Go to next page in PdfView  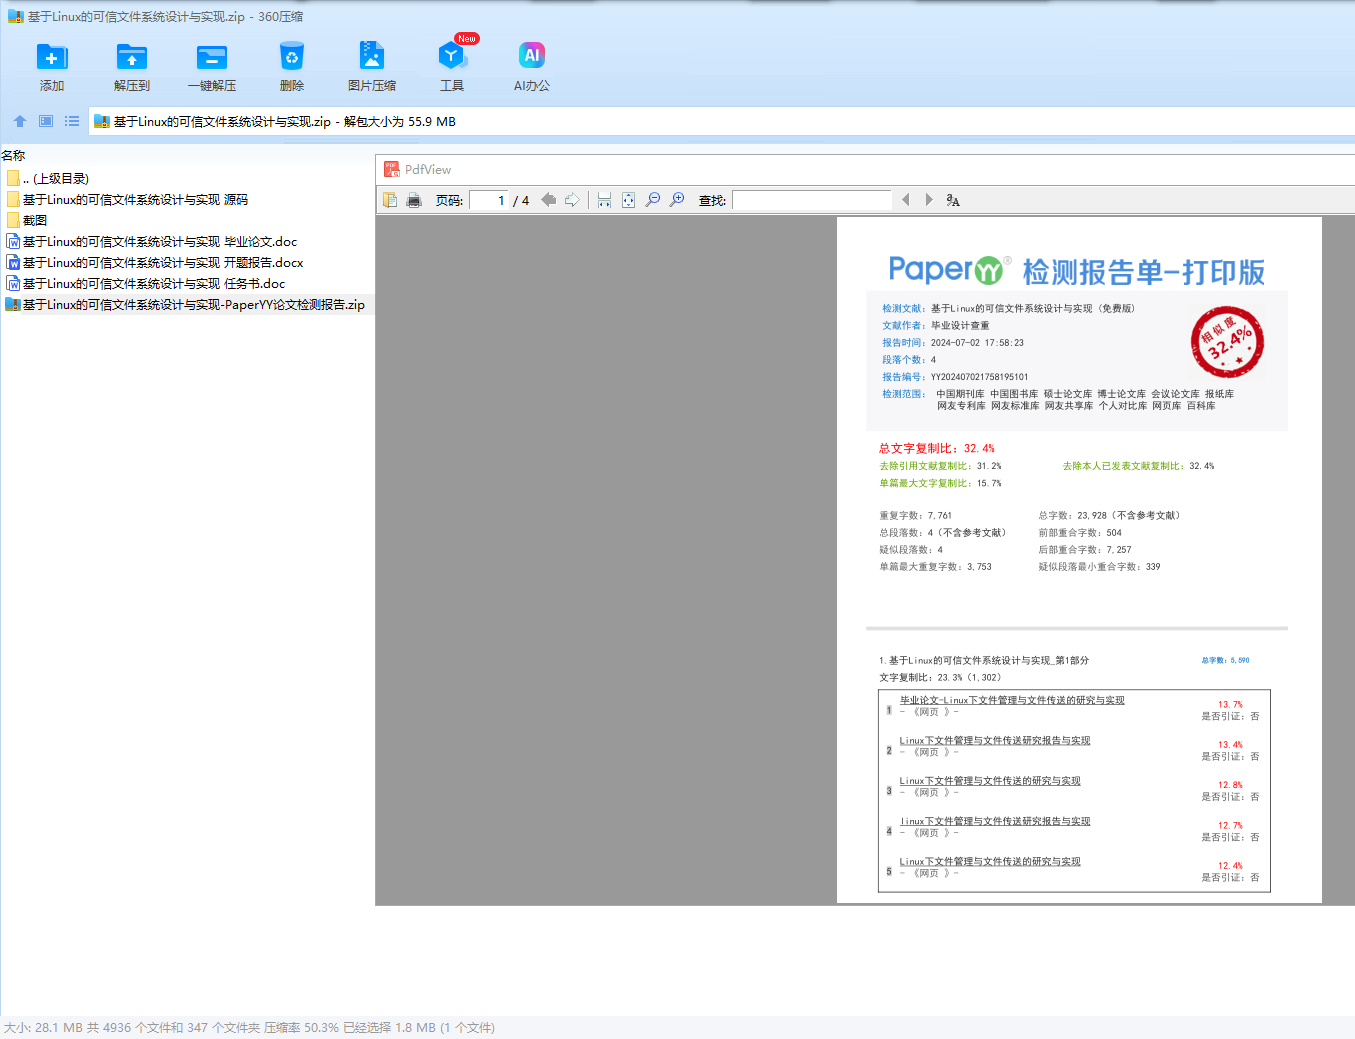[x=572, y=200]
